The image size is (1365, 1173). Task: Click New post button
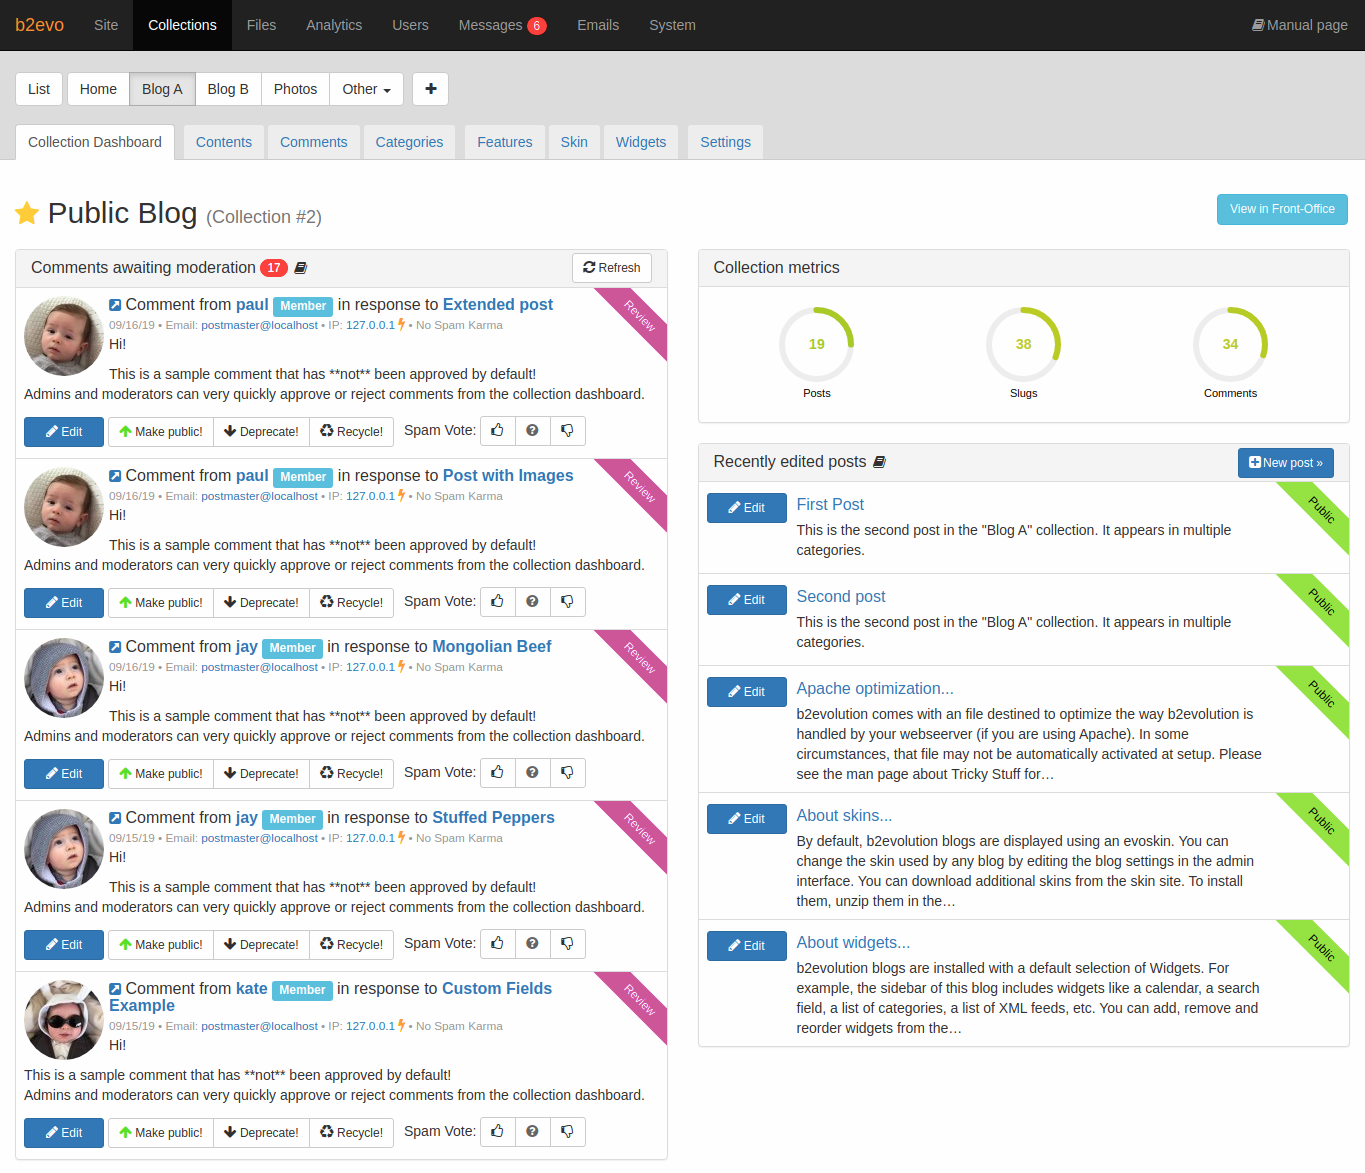[x=1286, y=463]
